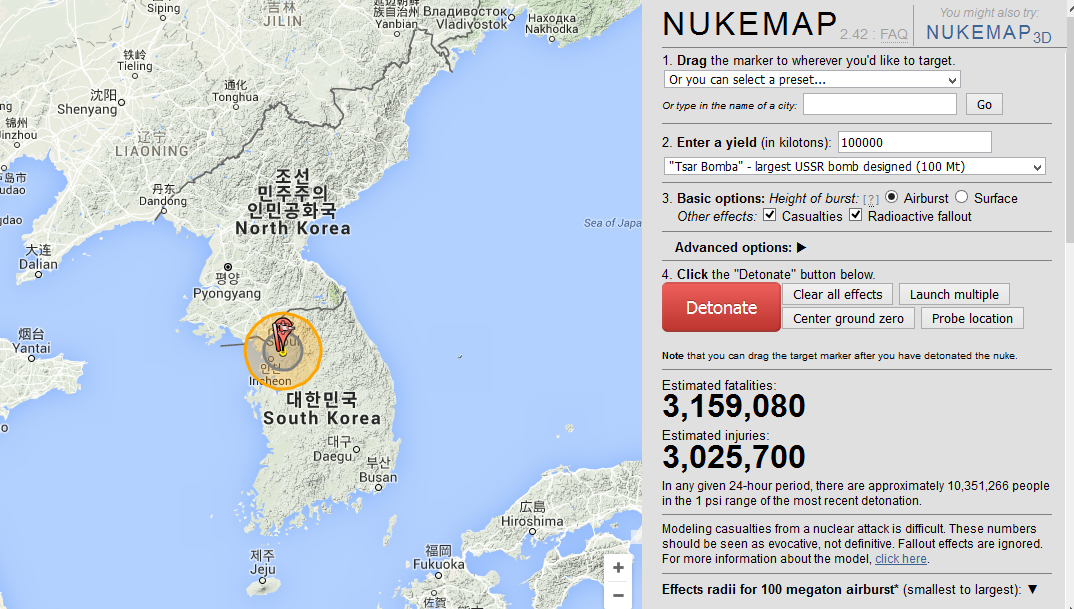The image size is (1074, 609).
Task: Click the North Korea country label
Action: (x=292, y=228)
